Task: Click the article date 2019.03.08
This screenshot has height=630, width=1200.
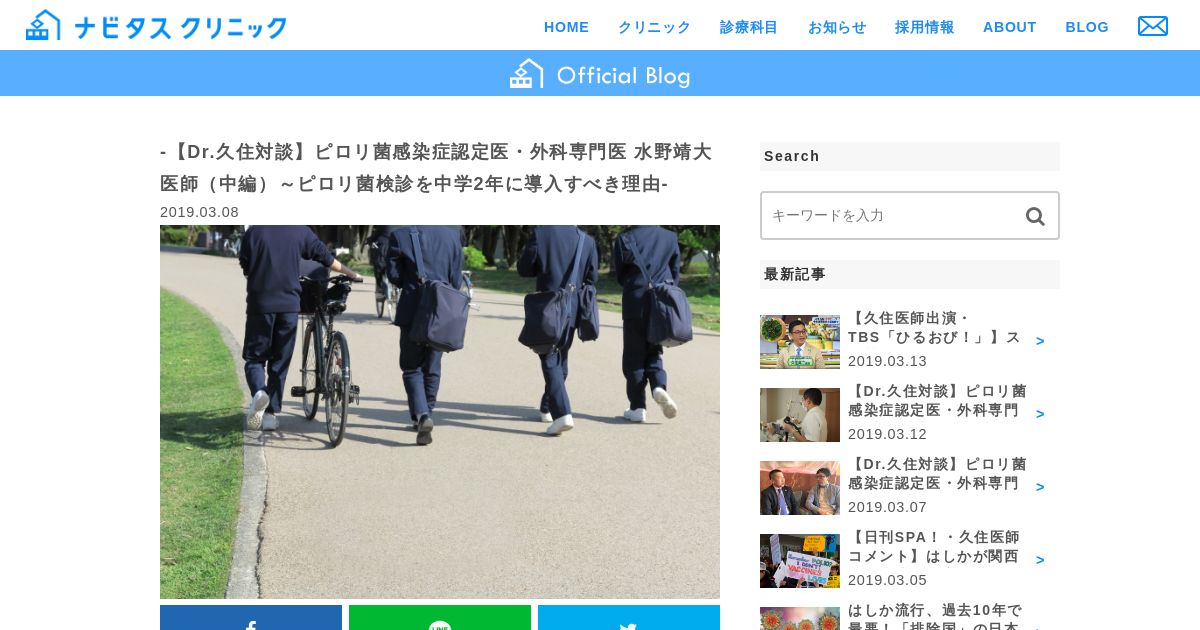Action: pos(200,212)
